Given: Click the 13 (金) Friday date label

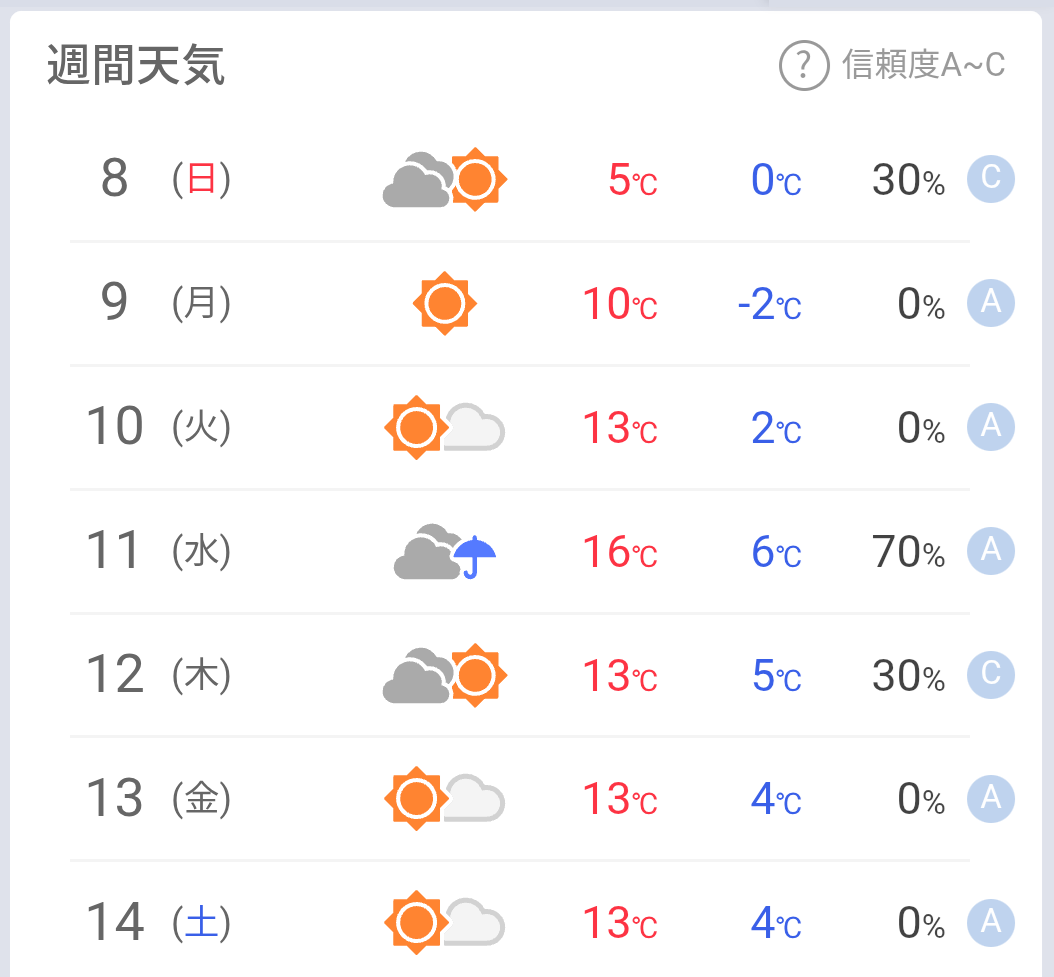Looking at the screenshot, I should 158,799.
